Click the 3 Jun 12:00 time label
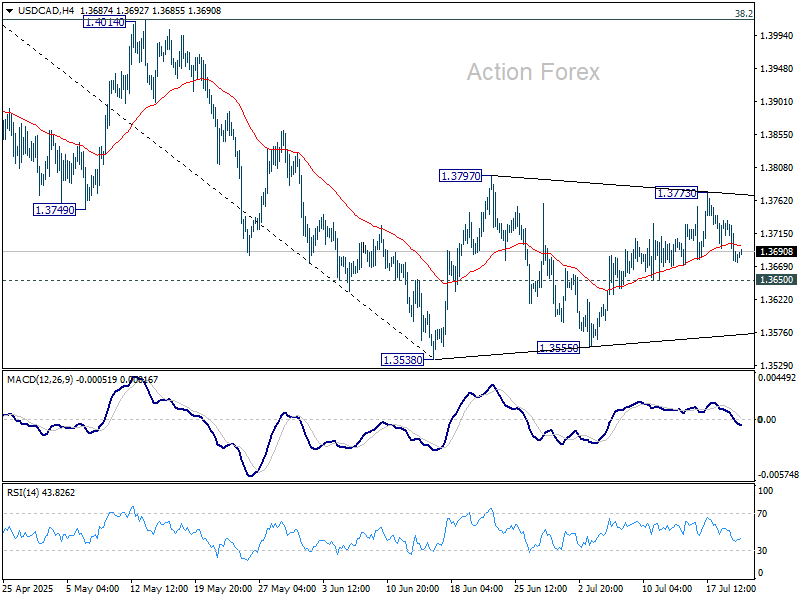The image size is (800, 600). [346, 589]
